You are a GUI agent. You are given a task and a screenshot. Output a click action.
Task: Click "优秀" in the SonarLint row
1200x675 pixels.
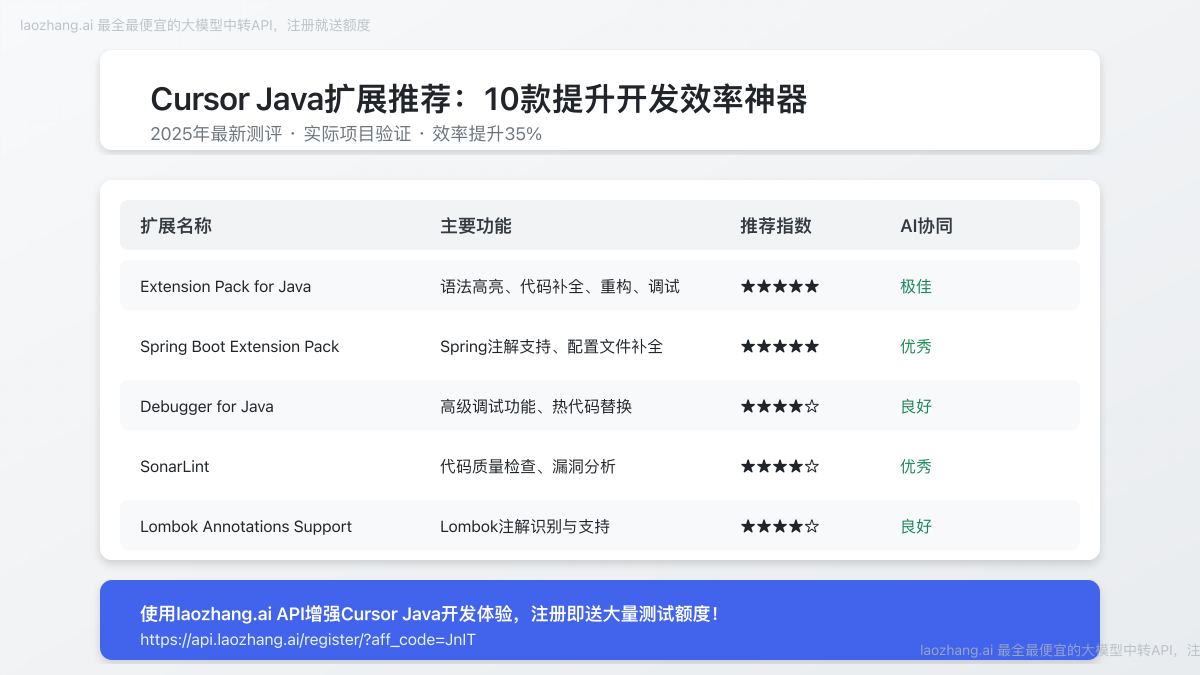tap(916, 466)
